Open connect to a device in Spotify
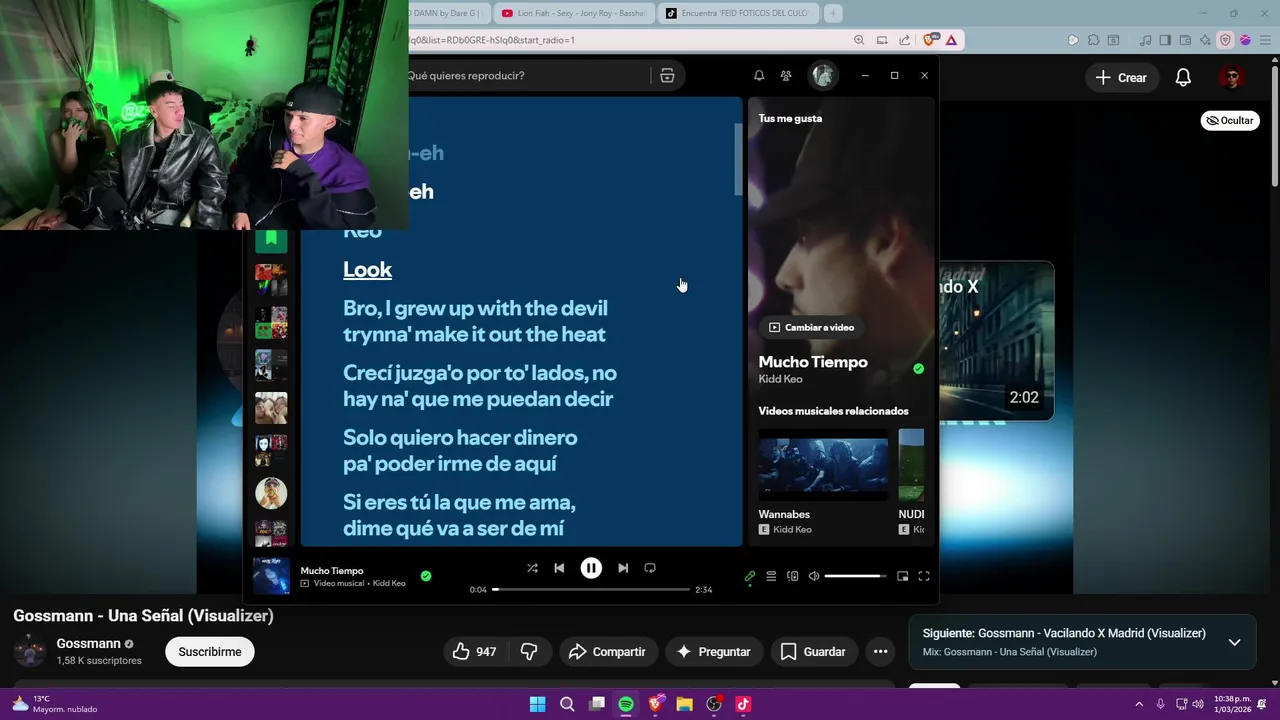The width and height of the screenshot is (1280, 720). [792, 576]
